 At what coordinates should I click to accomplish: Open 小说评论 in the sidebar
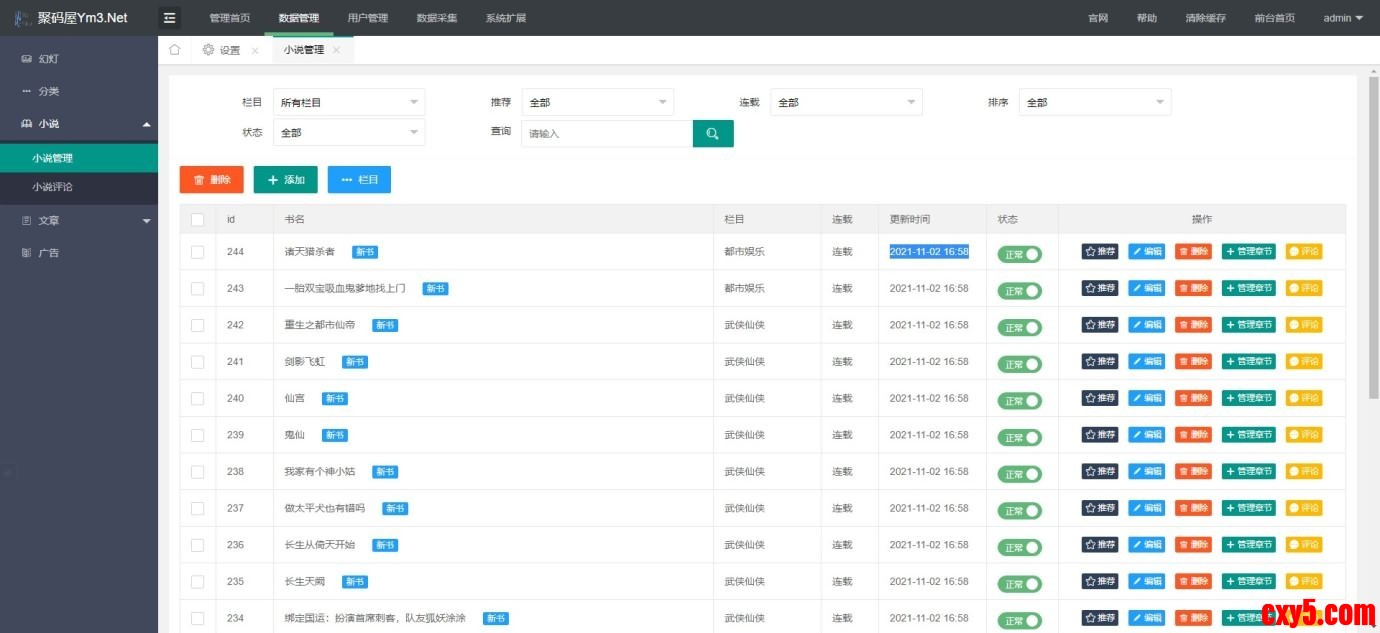[52, 187]
